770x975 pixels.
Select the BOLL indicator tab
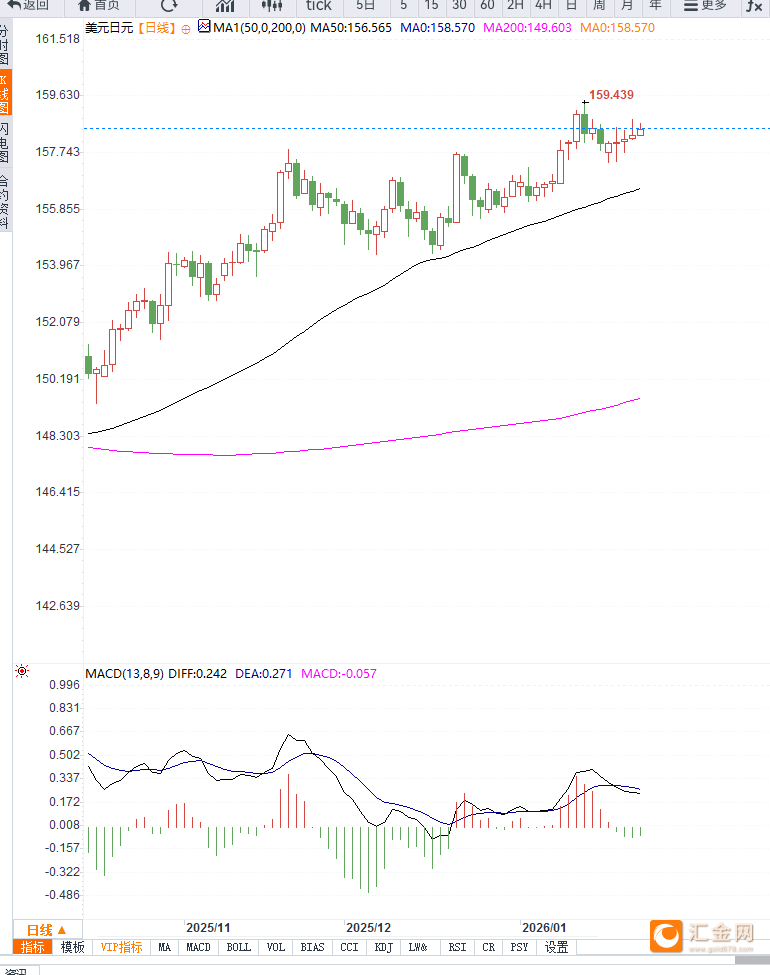[238, 947]
